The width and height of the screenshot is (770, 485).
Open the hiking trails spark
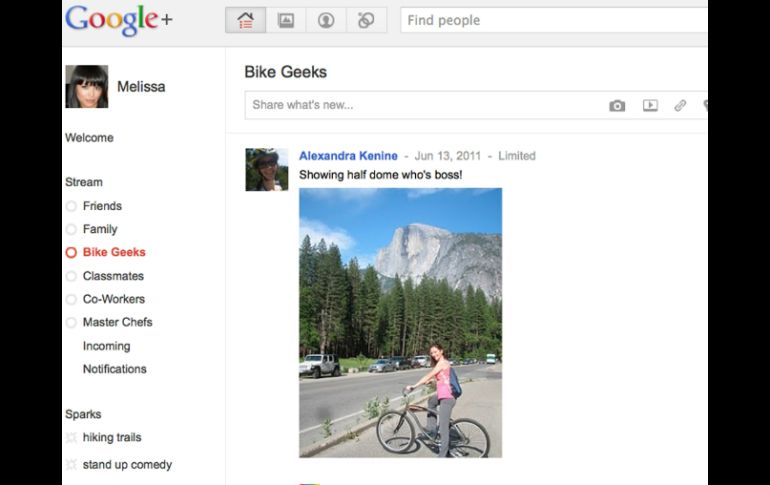(112, 437)
